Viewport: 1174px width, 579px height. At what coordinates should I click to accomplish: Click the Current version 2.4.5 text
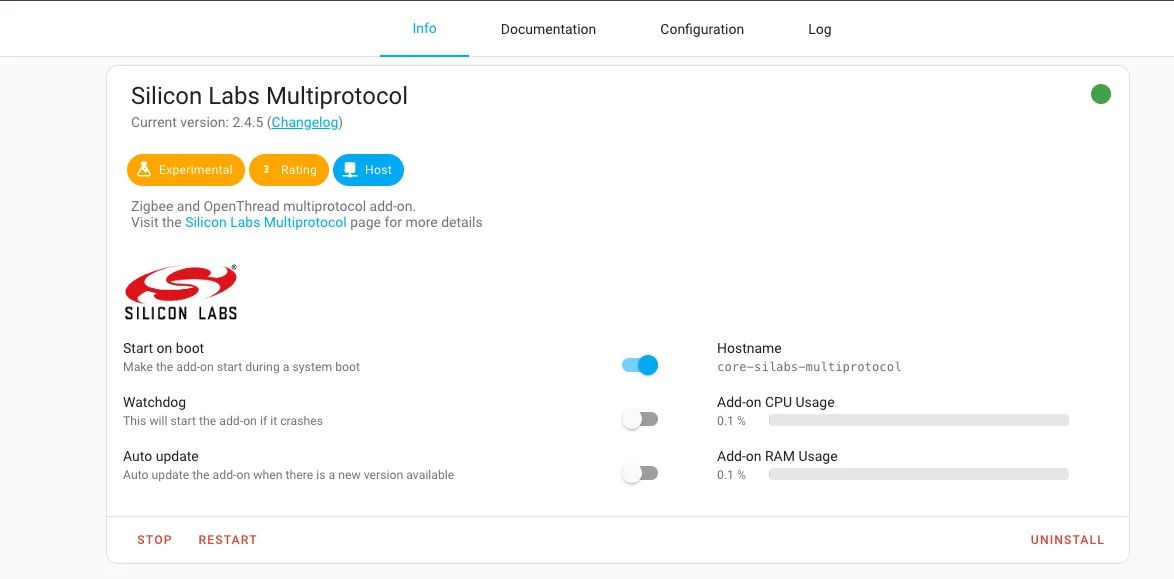pos(197,122)
